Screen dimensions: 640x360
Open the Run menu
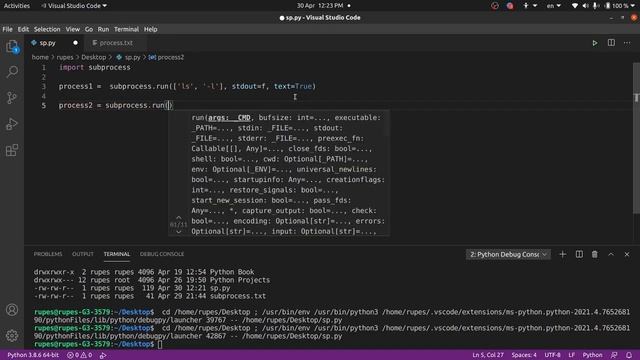(103, 29)
